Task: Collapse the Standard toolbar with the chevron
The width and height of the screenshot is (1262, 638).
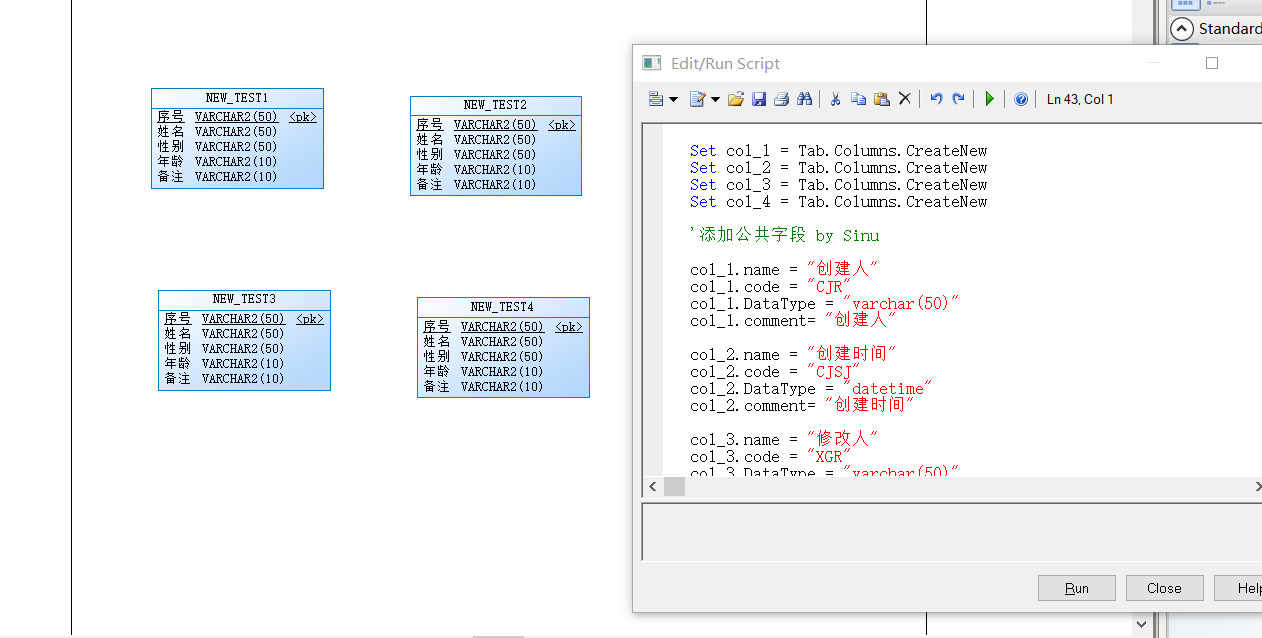Action: coord(1181,28)
